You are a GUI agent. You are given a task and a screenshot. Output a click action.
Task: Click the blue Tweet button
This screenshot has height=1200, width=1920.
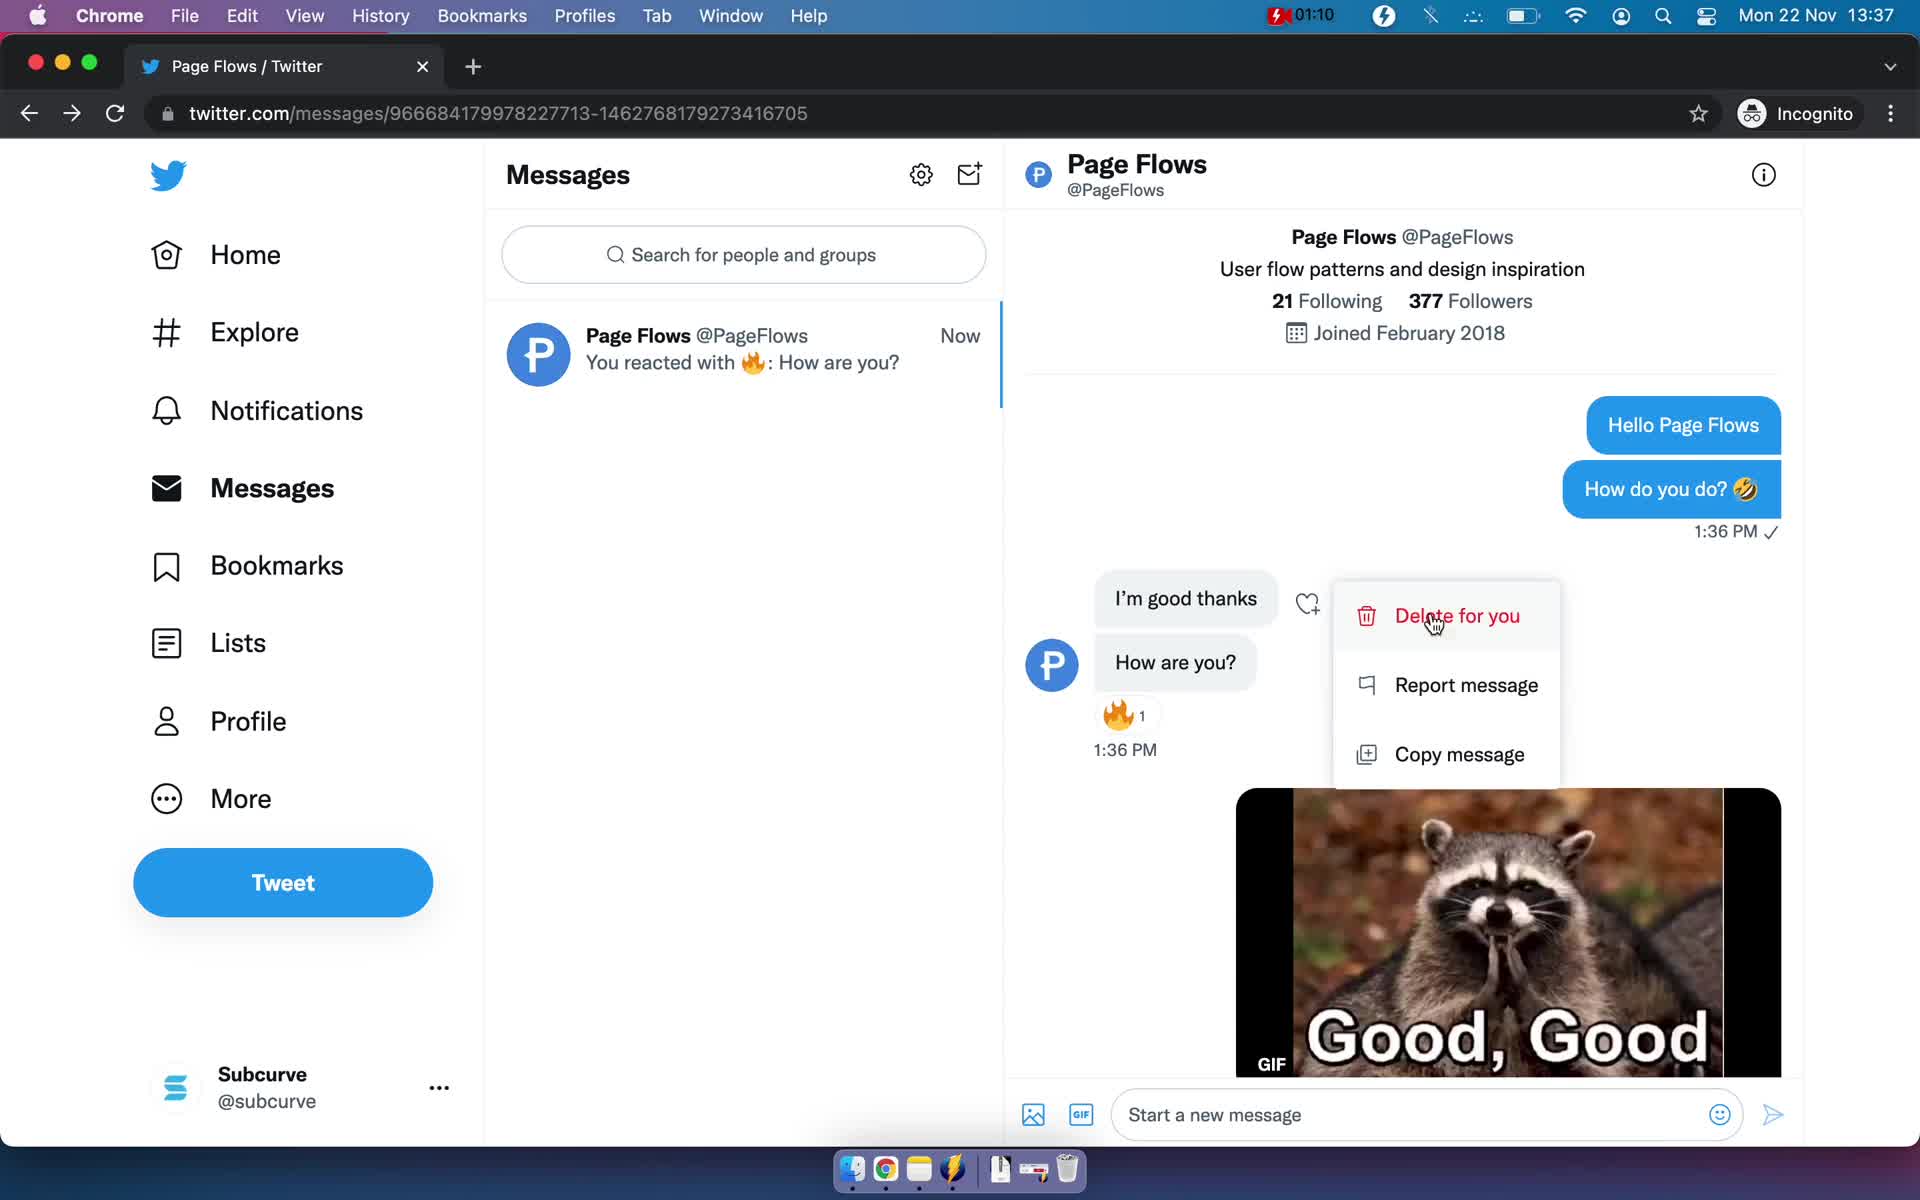point(283,883)
